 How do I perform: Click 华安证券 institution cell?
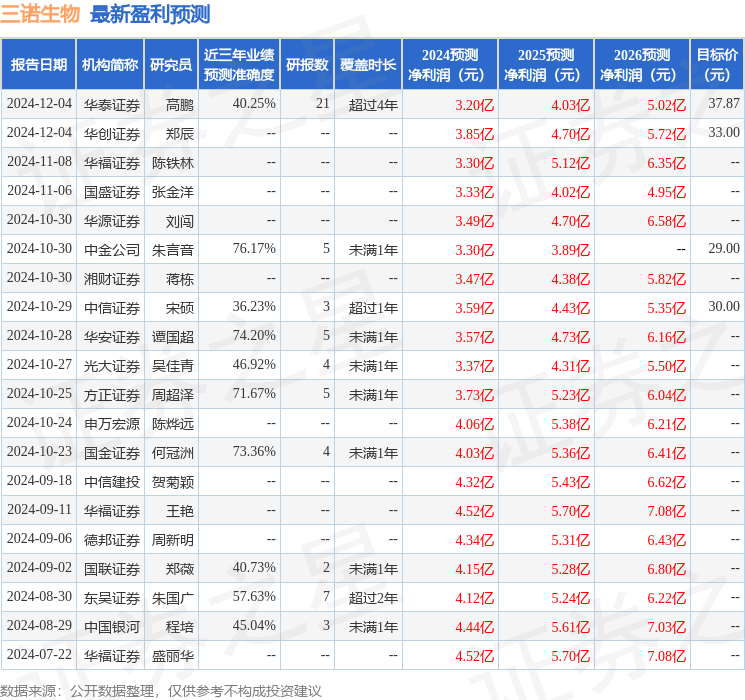coord(112,337)
